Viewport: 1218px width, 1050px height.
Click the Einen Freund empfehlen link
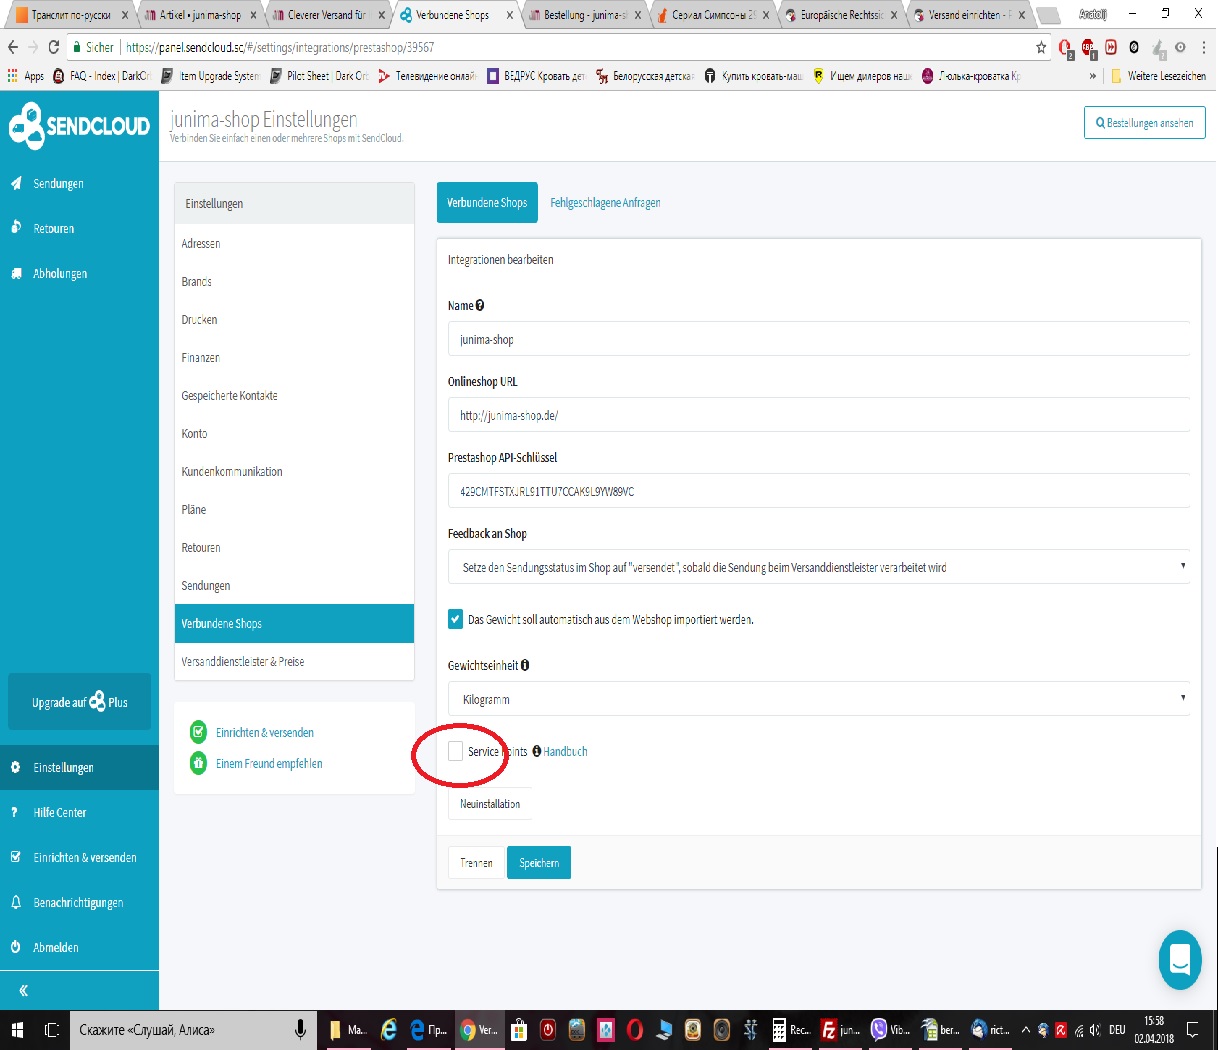click(x=269, y=764)
